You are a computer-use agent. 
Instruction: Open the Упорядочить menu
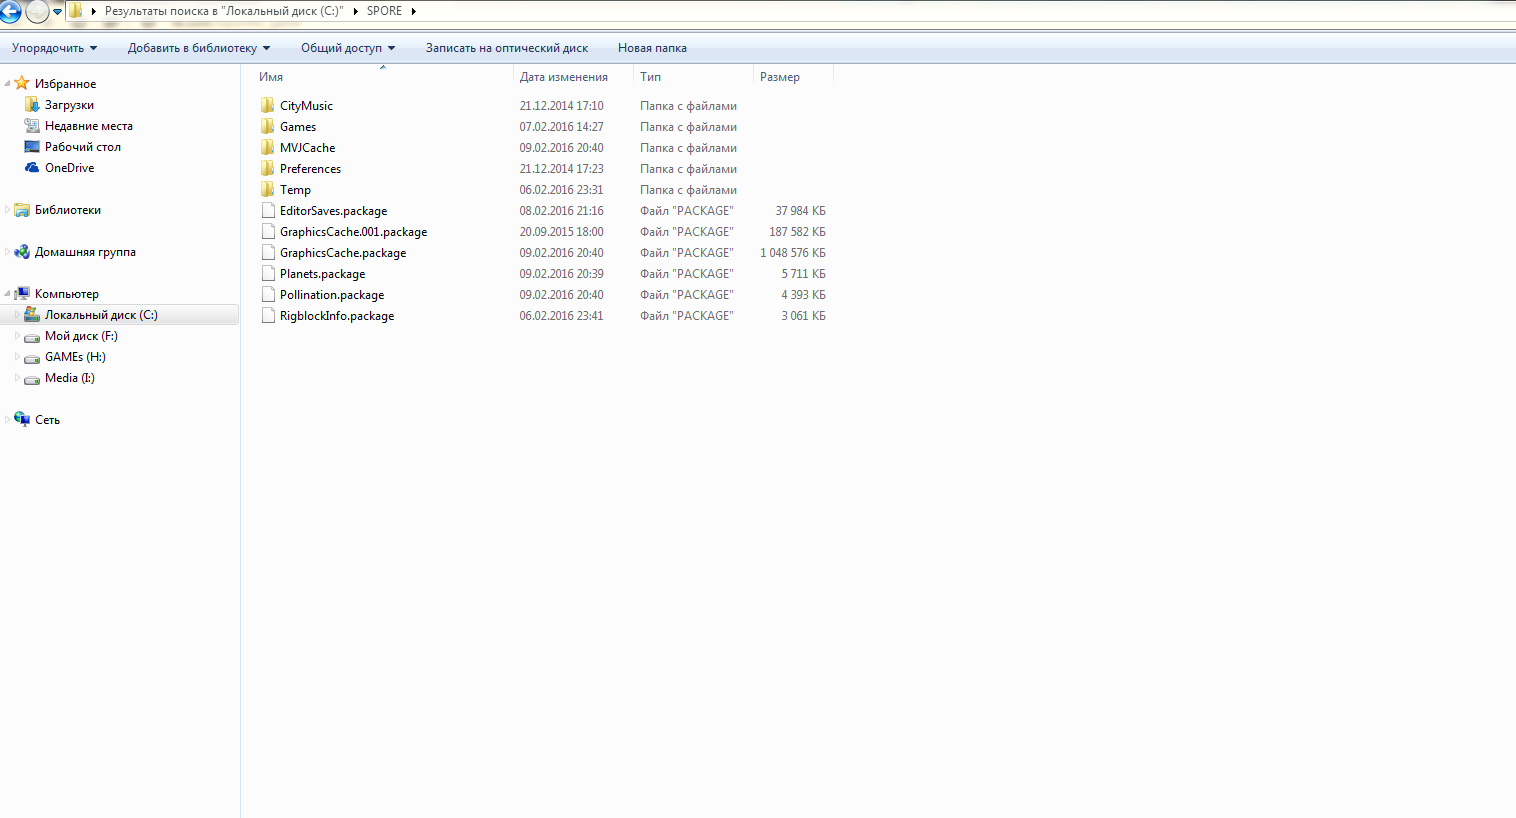[55, 48]
